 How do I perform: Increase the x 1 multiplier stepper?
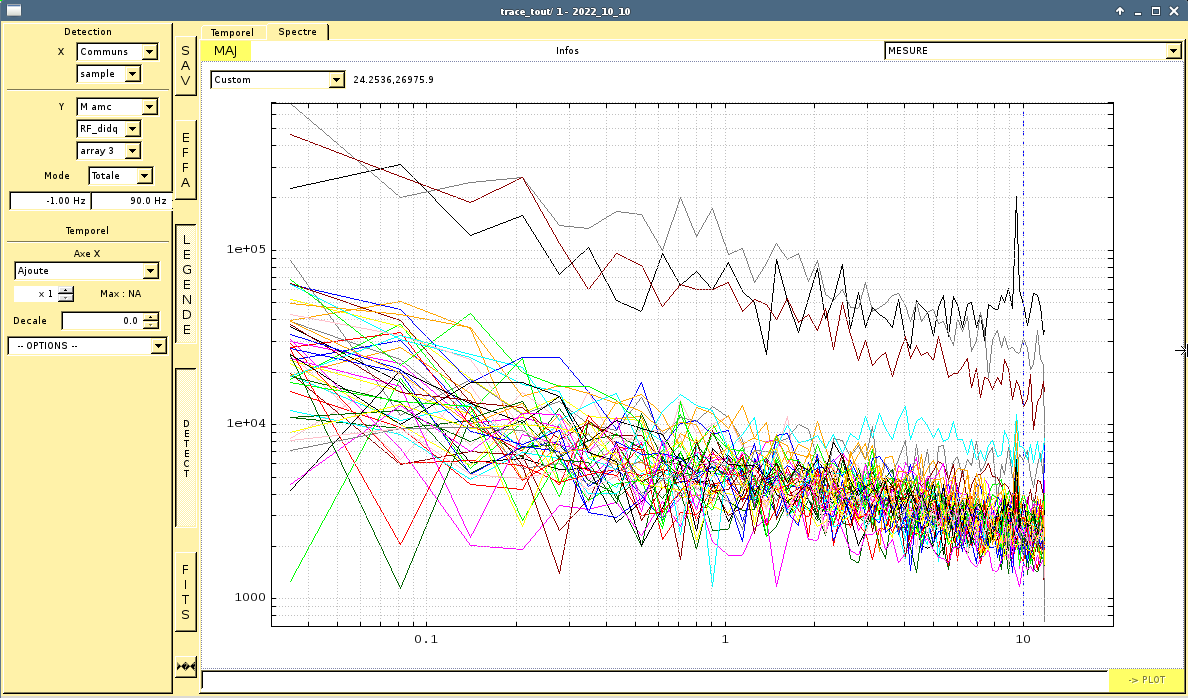66,290
